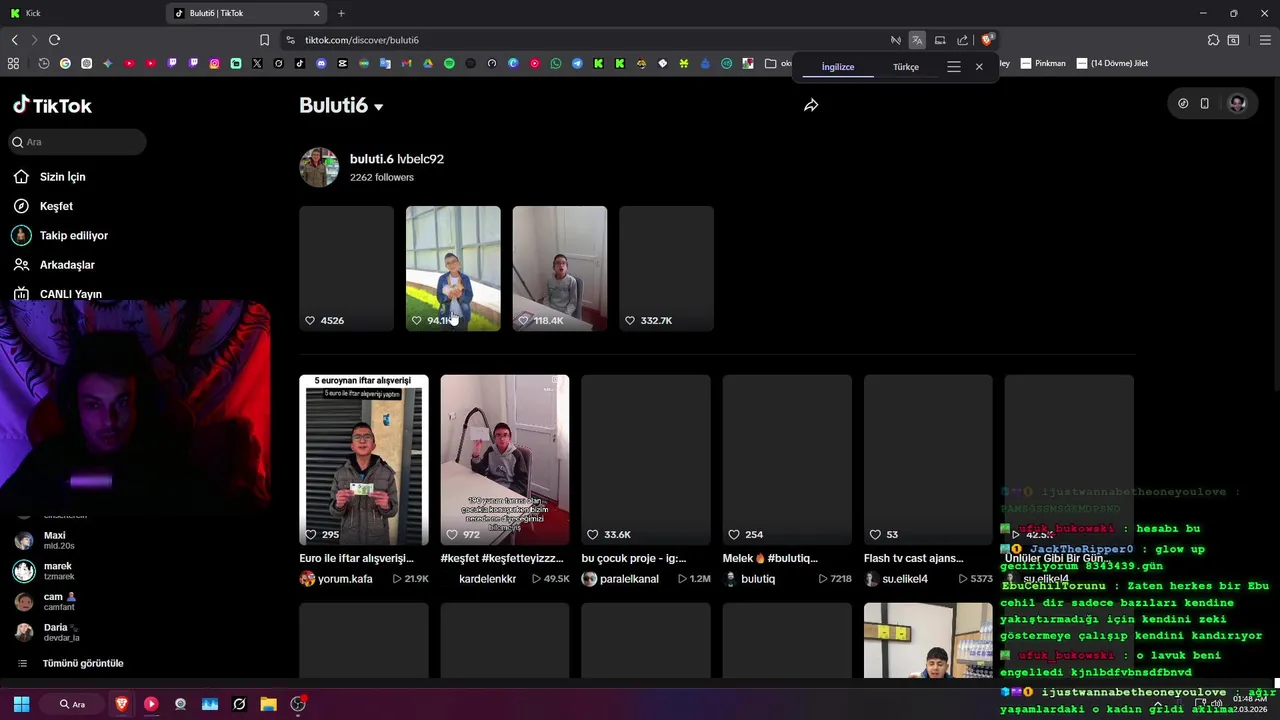Open the Extensions puzzle icon

pos(1213,40)
